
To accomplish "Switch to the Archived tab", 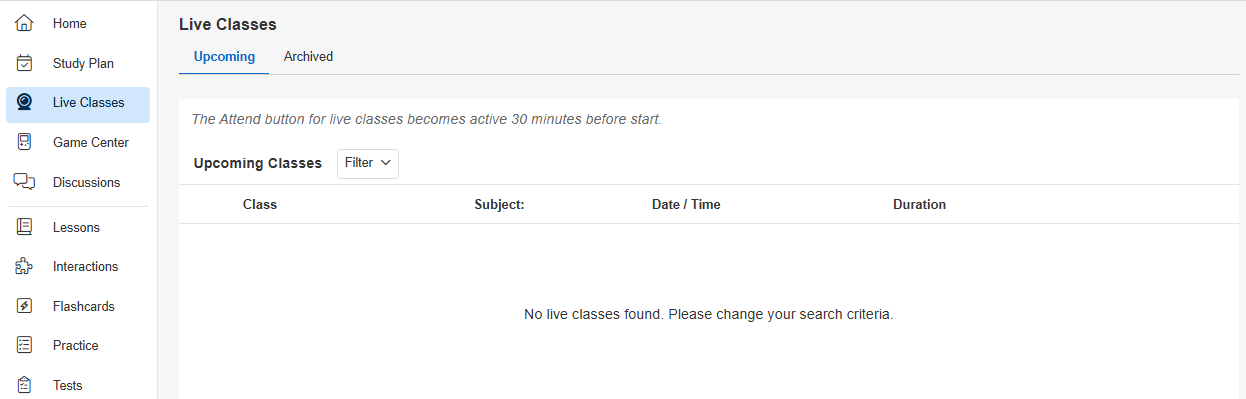I will pos(308,57).
